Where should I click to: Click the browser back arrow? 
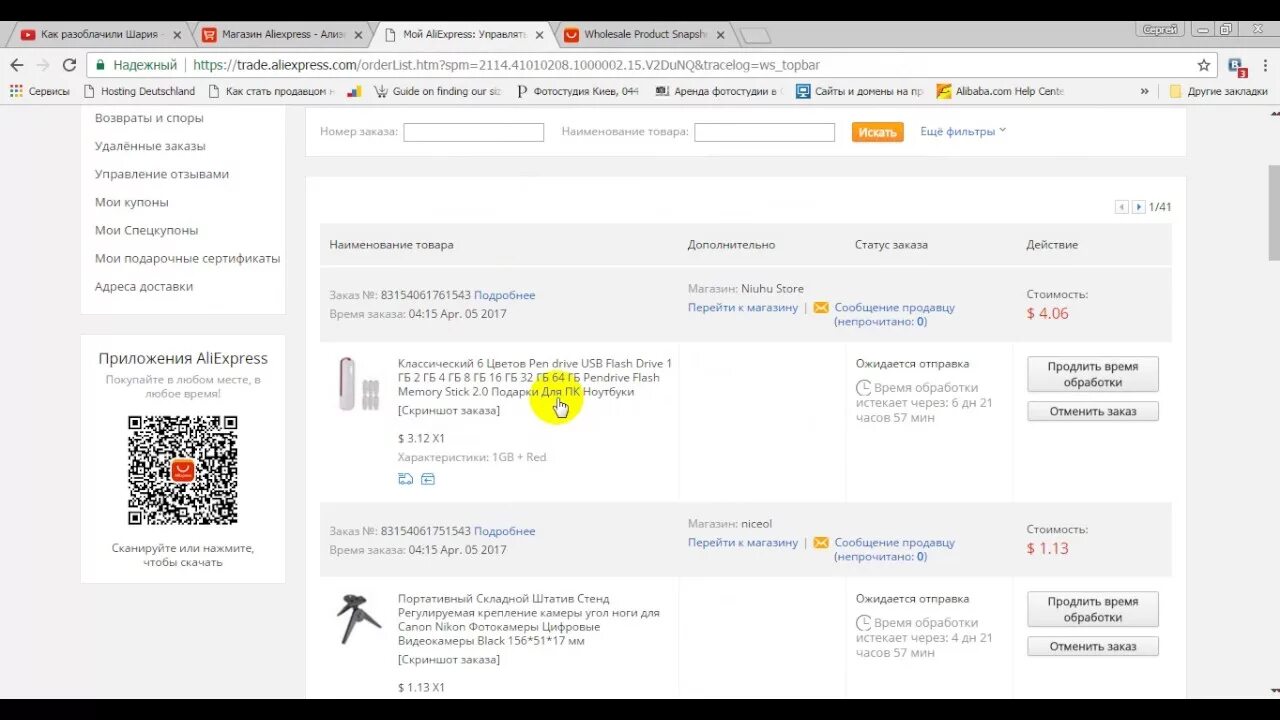pos(17,65)
